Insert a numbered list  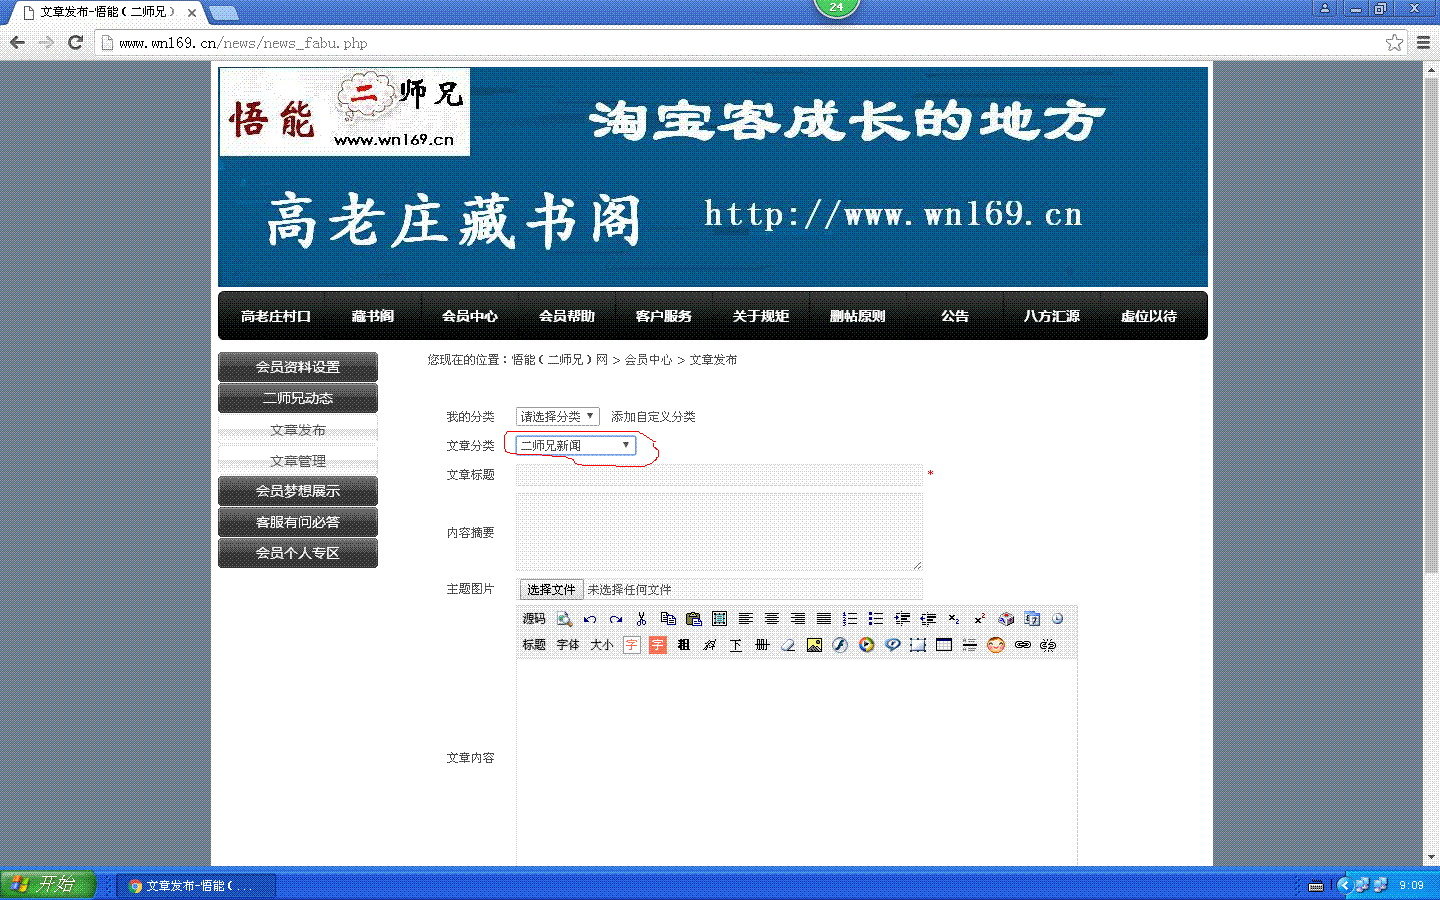pyautogui.click(x=849, y=619)
